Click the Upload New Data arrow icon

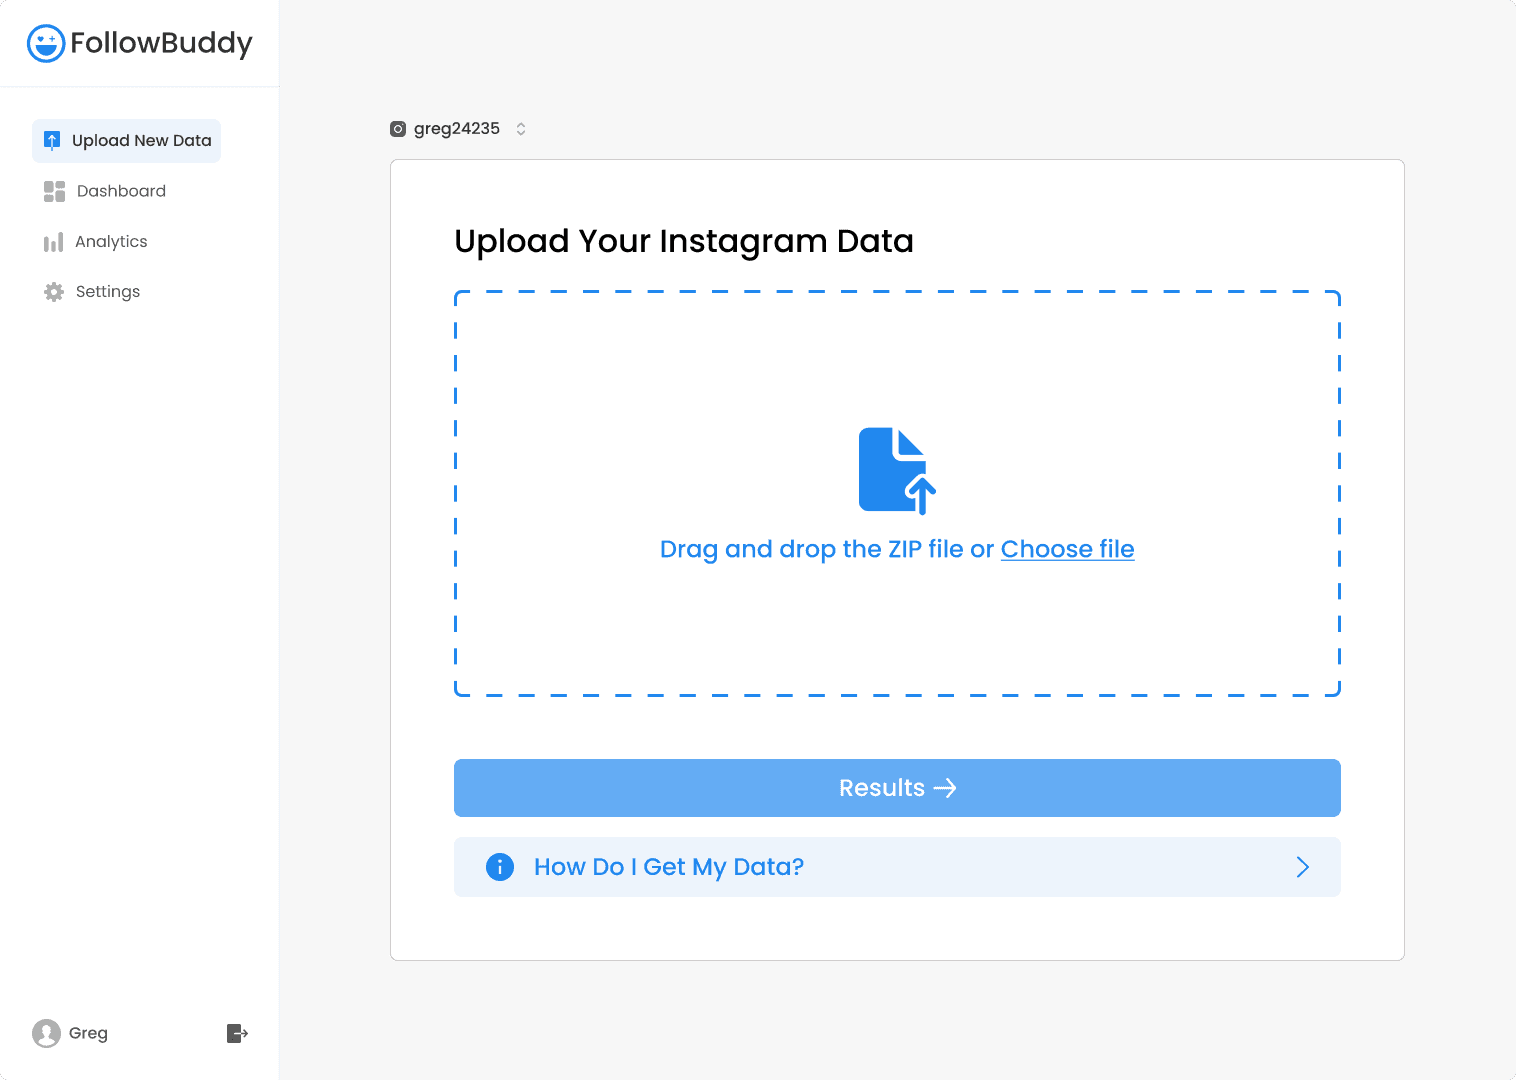click(x=52, y=141)
